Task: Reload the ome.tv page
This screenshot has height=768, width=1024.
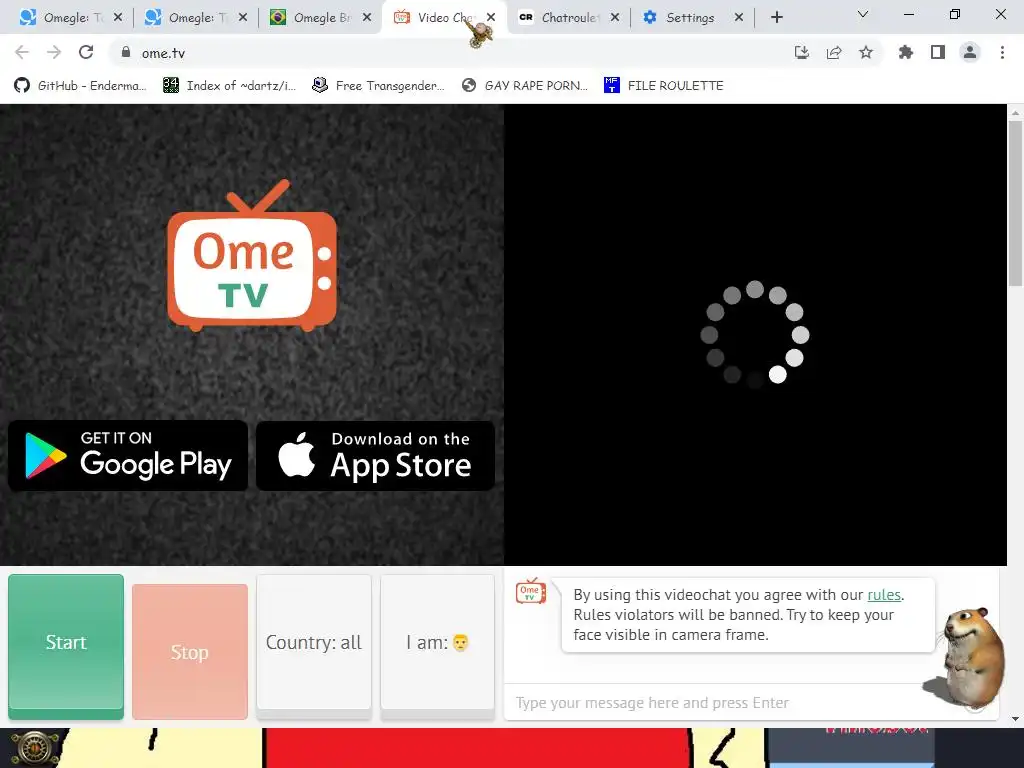Action: click(86, 52)
